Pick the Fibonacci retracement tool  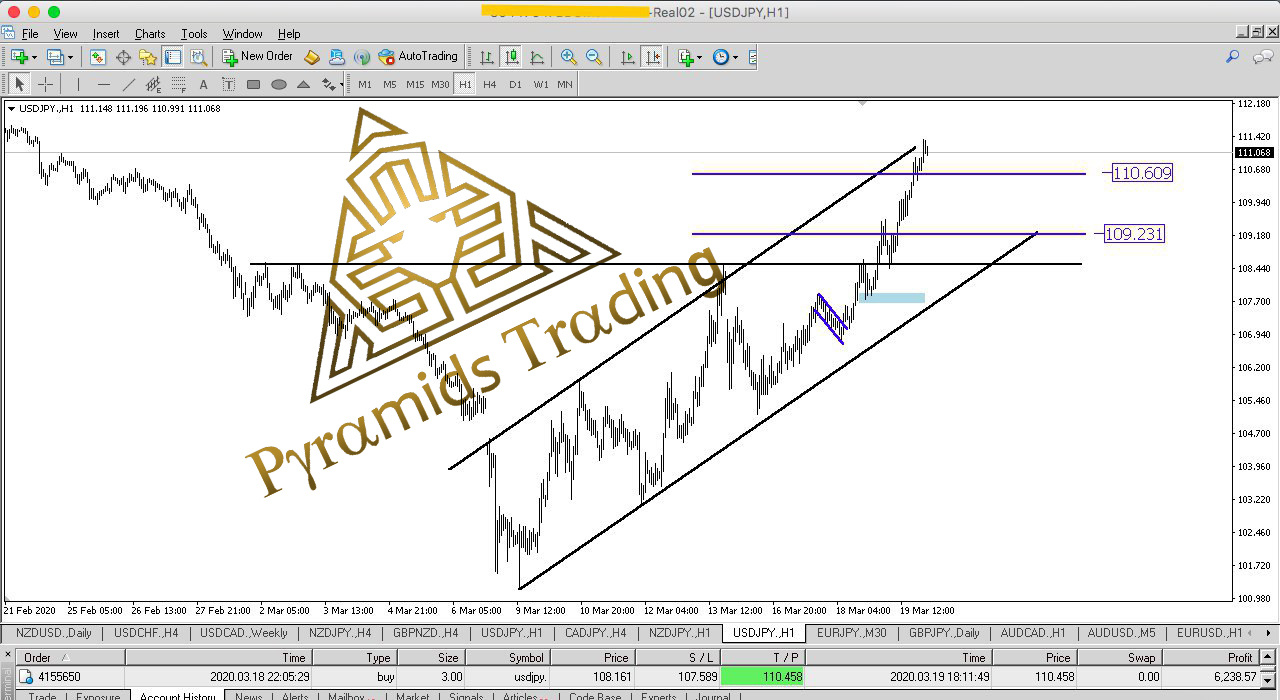(178, 85)
